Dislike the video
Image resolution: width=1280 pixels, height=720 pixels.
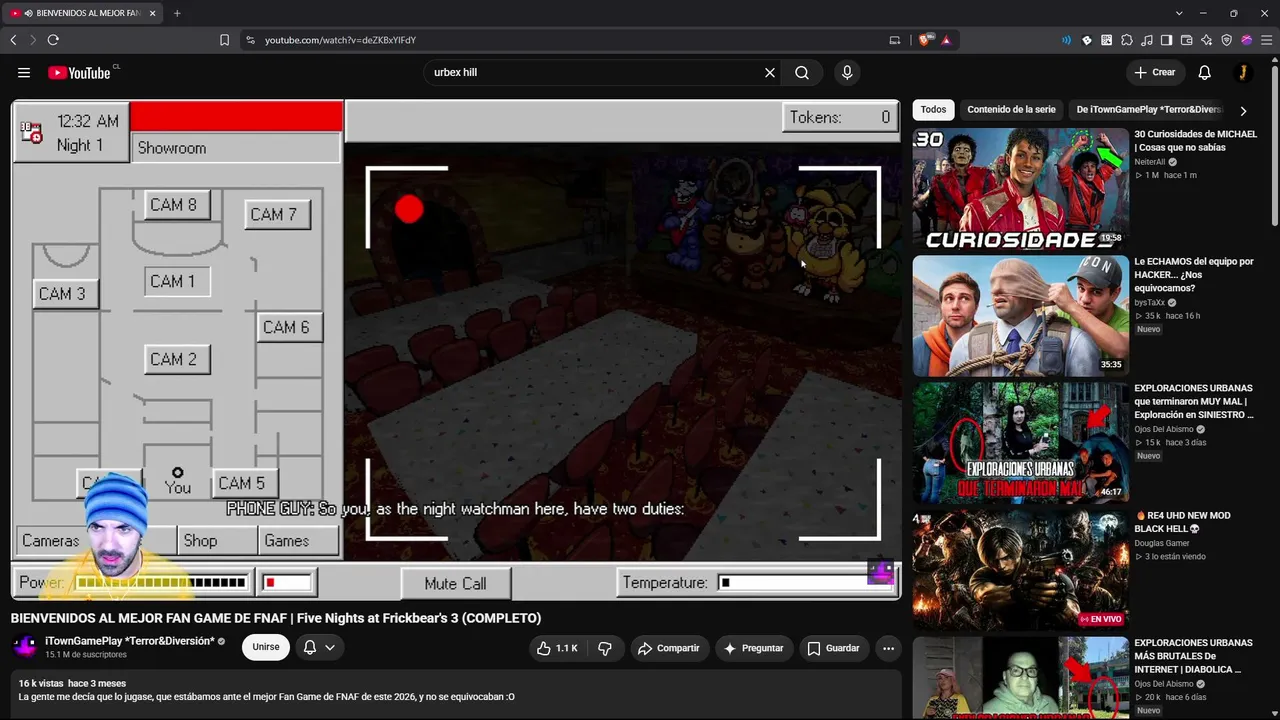tap(605, 648)
